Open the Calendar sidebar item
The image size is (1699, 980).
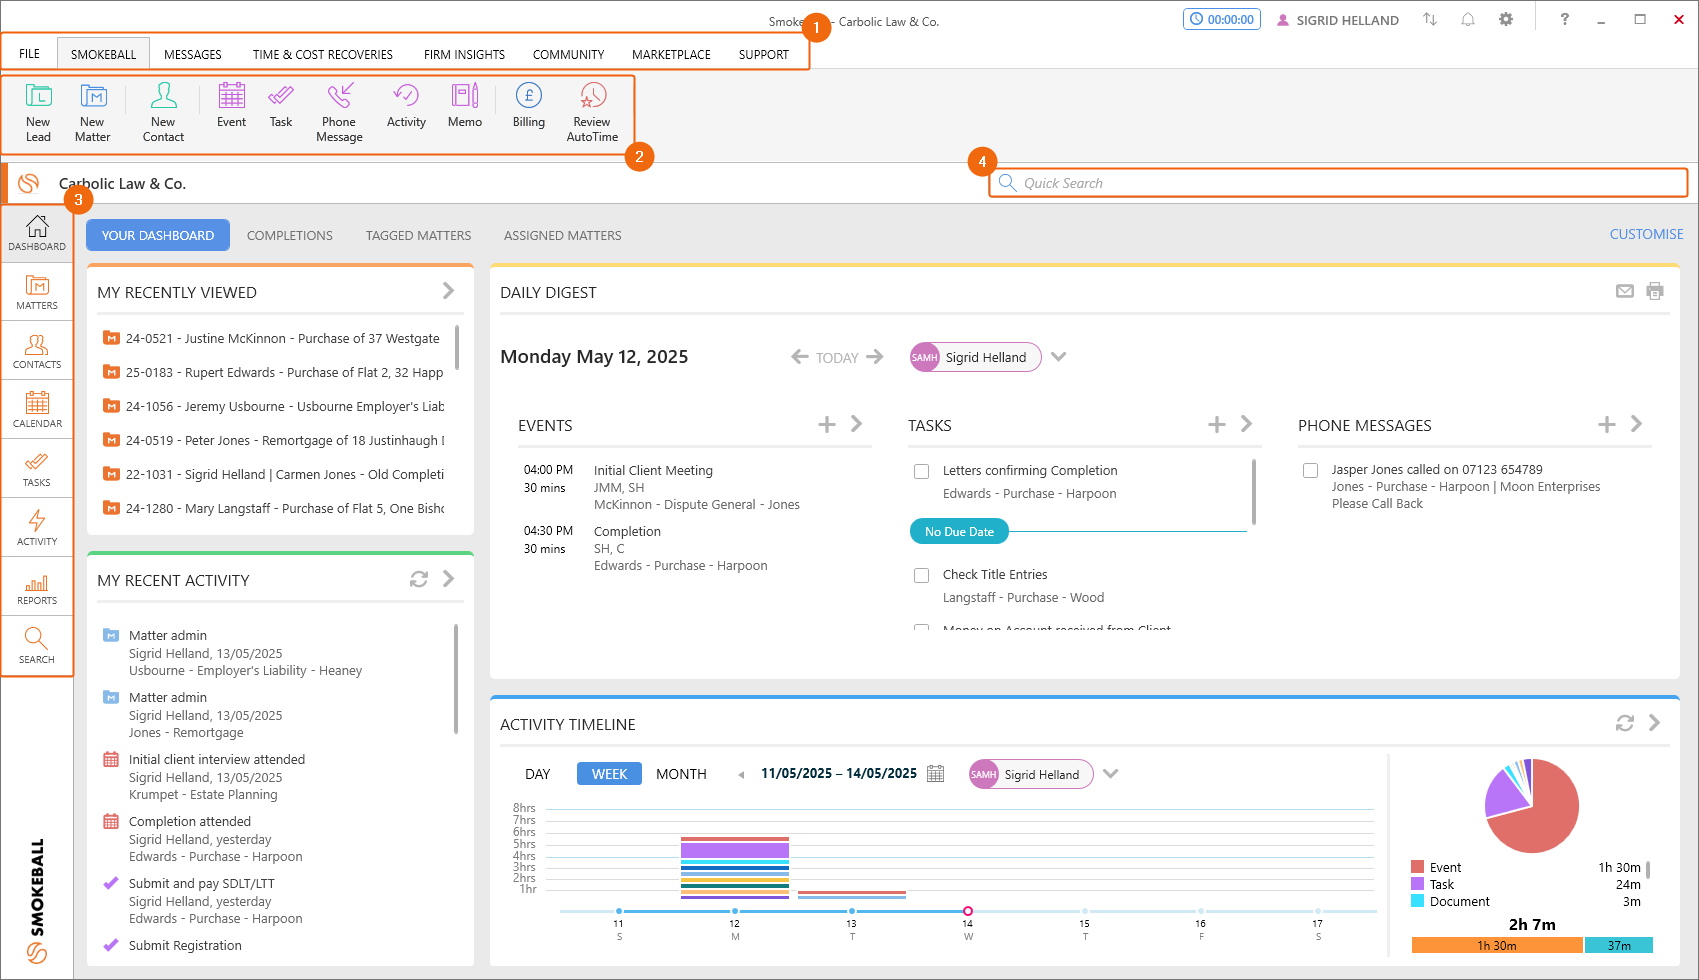[x=37, y=410]
